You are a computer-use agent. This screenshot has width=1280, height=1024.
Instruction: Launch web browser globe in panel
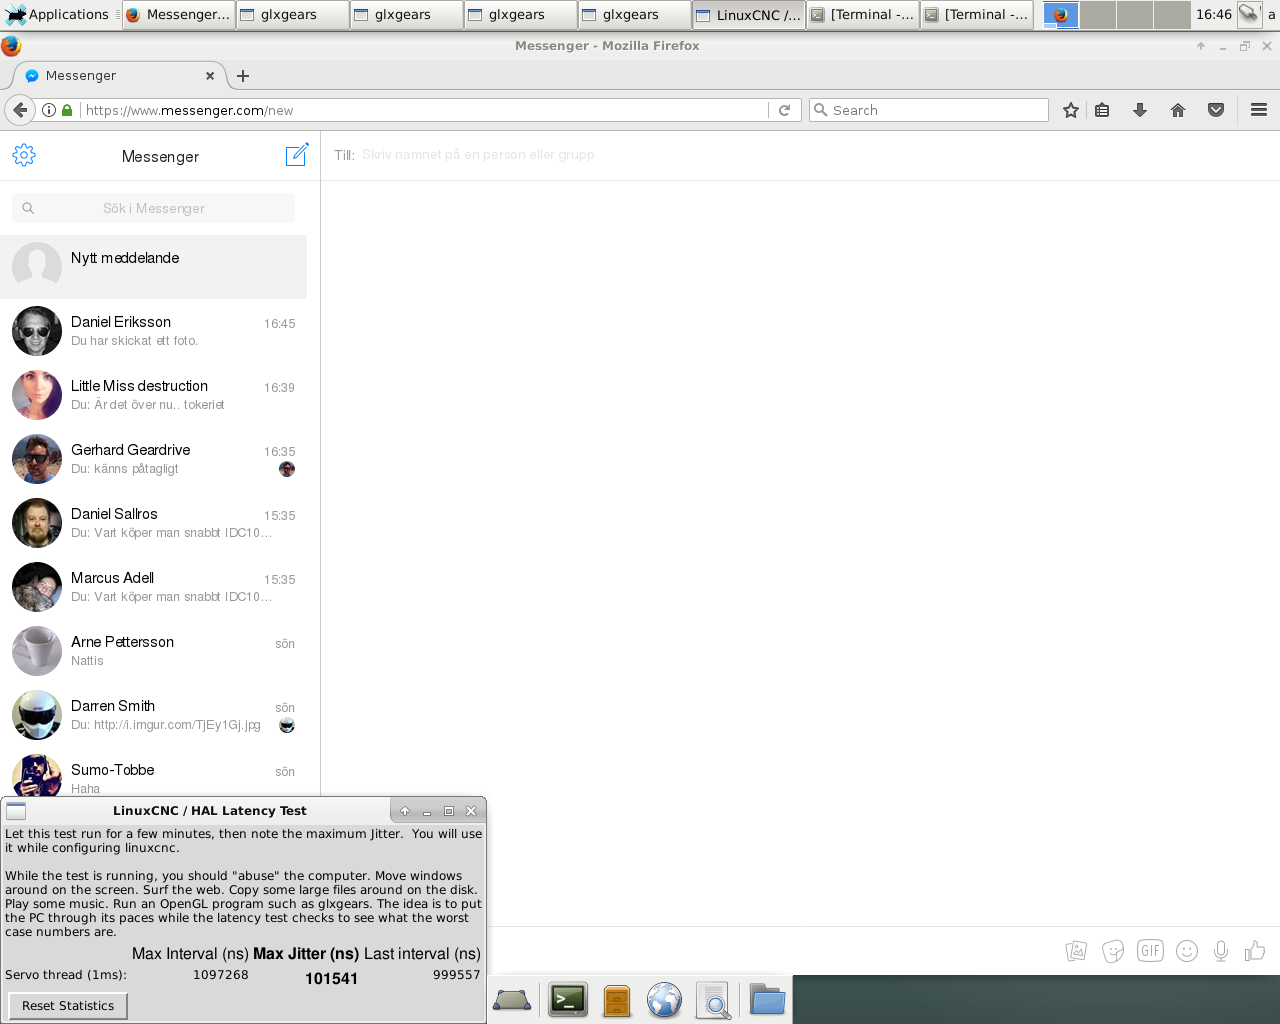(664, 1000)
